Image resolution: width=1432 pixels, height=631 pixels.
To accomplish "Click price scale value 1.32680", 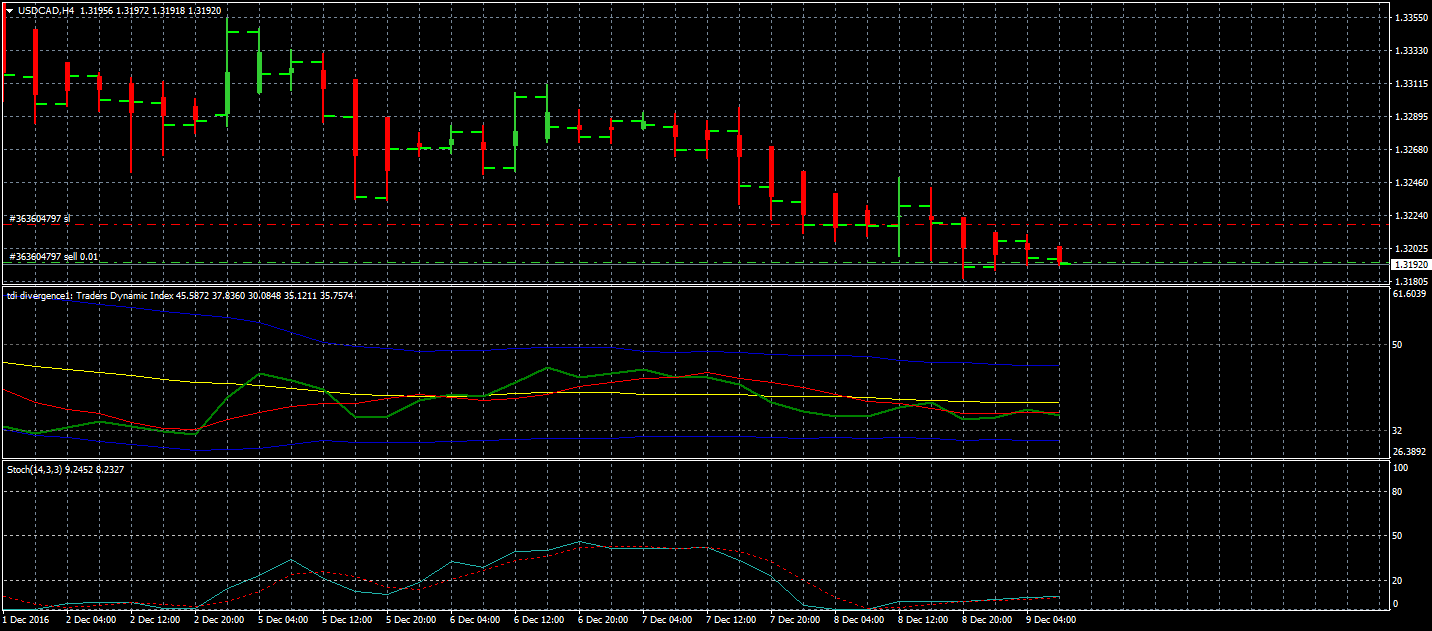I will click(1412, 150).
